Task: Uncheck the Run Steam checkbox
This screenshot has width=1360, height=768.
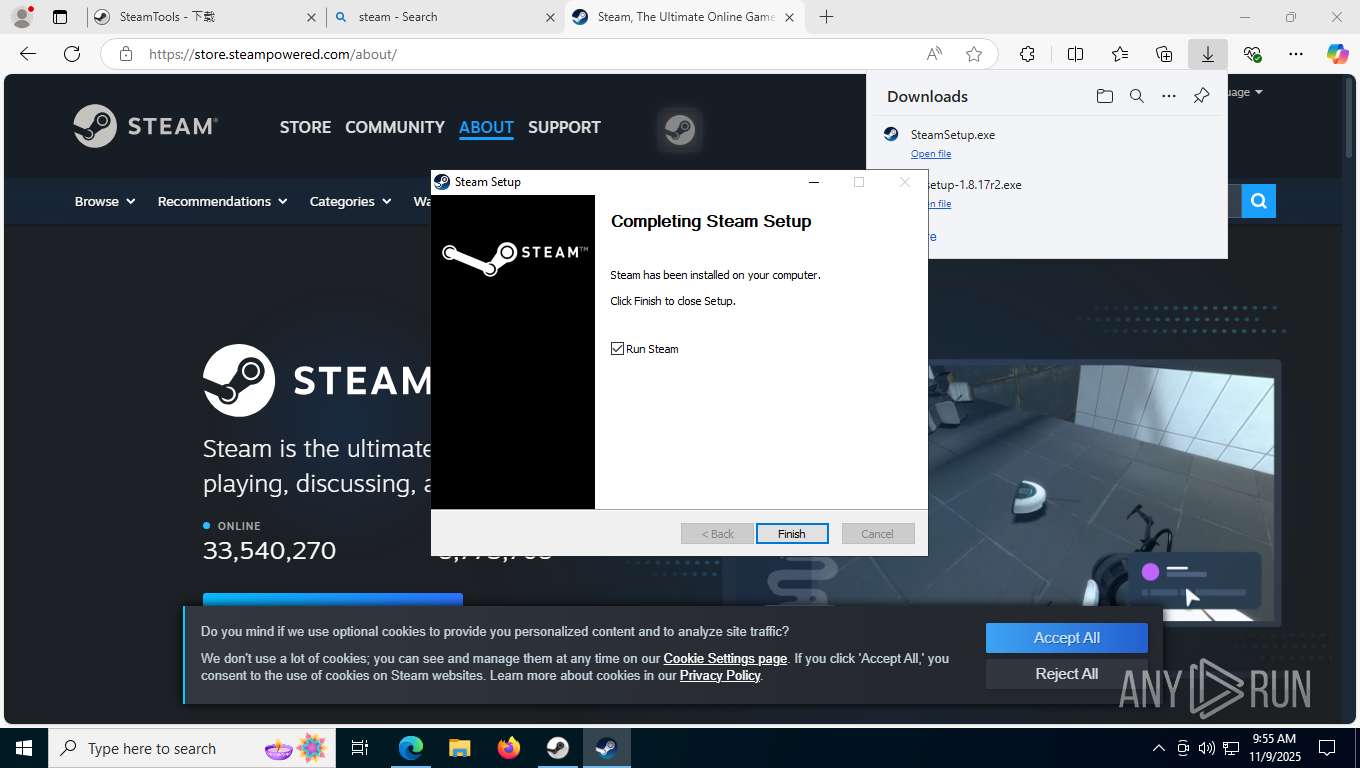Action: (617, 349)
